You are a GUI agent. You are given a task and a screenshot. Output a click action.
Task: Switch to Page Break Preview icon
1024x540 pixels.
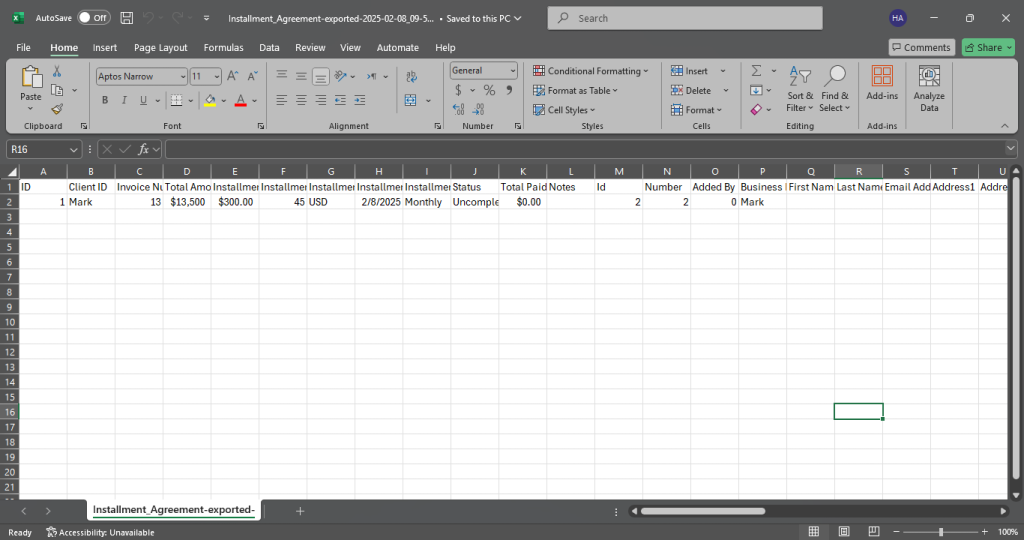[x=874, y=532]
